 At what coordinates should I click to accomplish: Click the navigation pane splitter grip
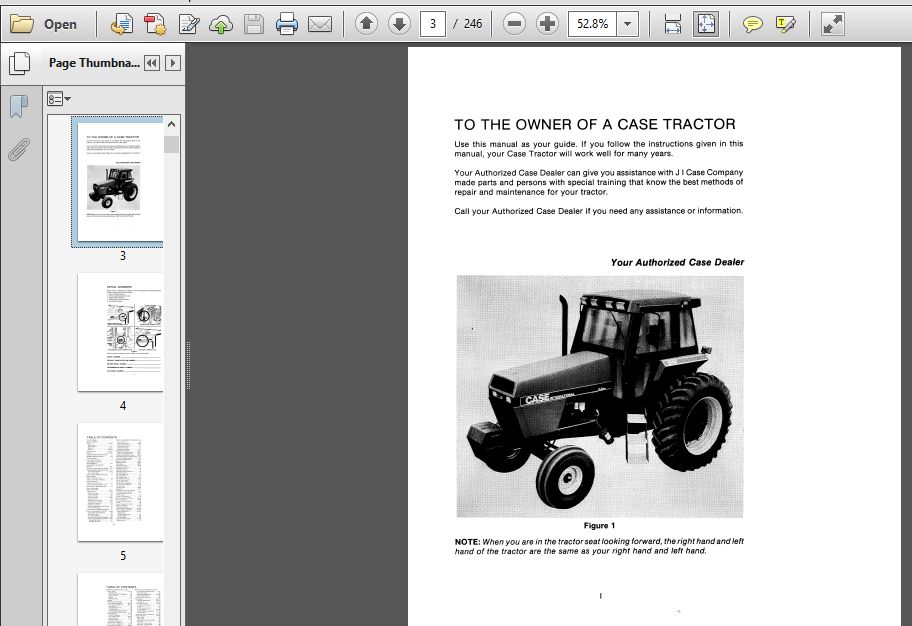click(188, 365)
